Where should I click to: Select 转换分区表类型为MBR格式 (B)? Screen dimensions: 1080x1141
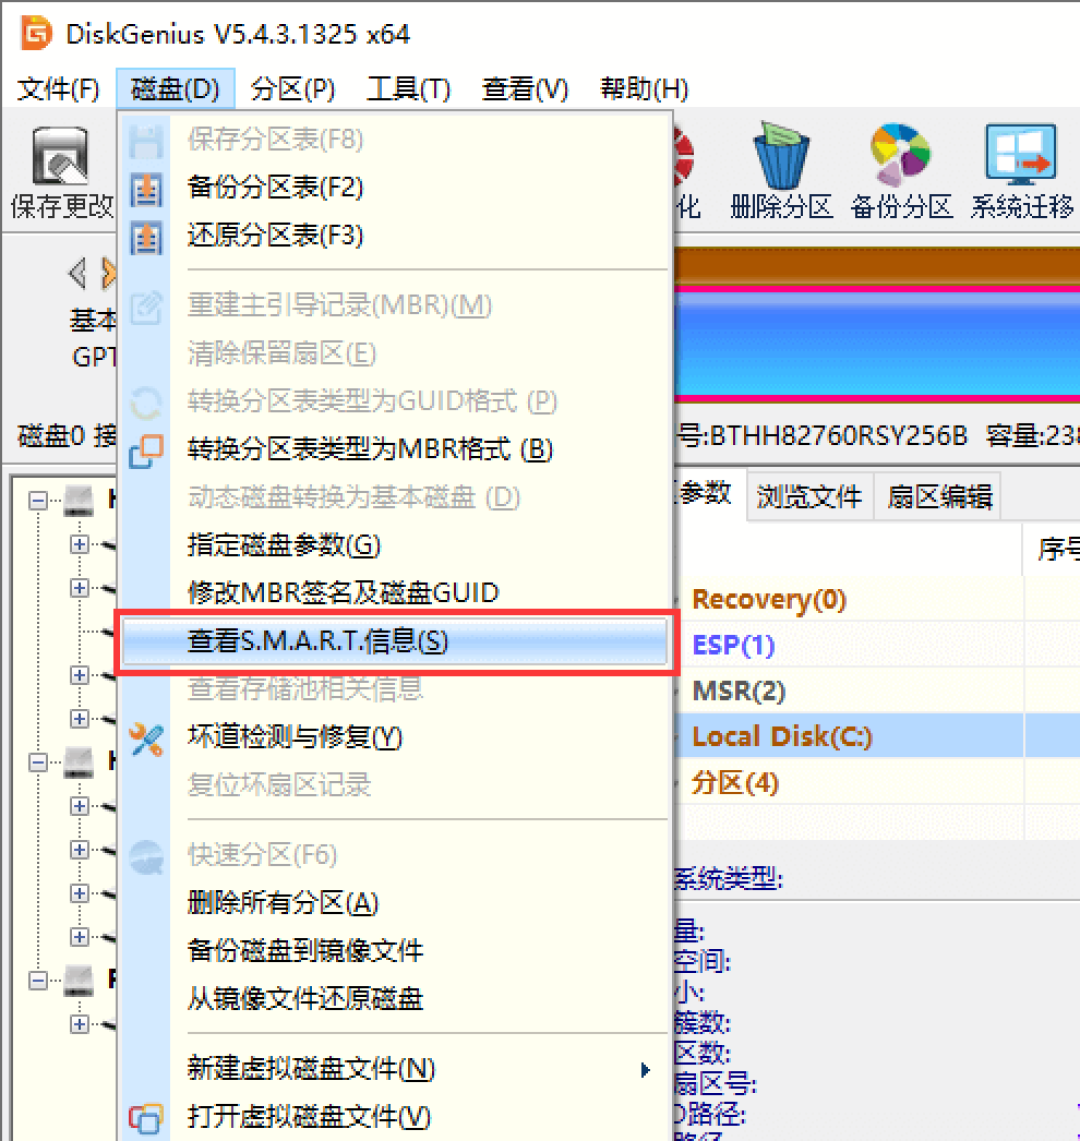[395, 449]
